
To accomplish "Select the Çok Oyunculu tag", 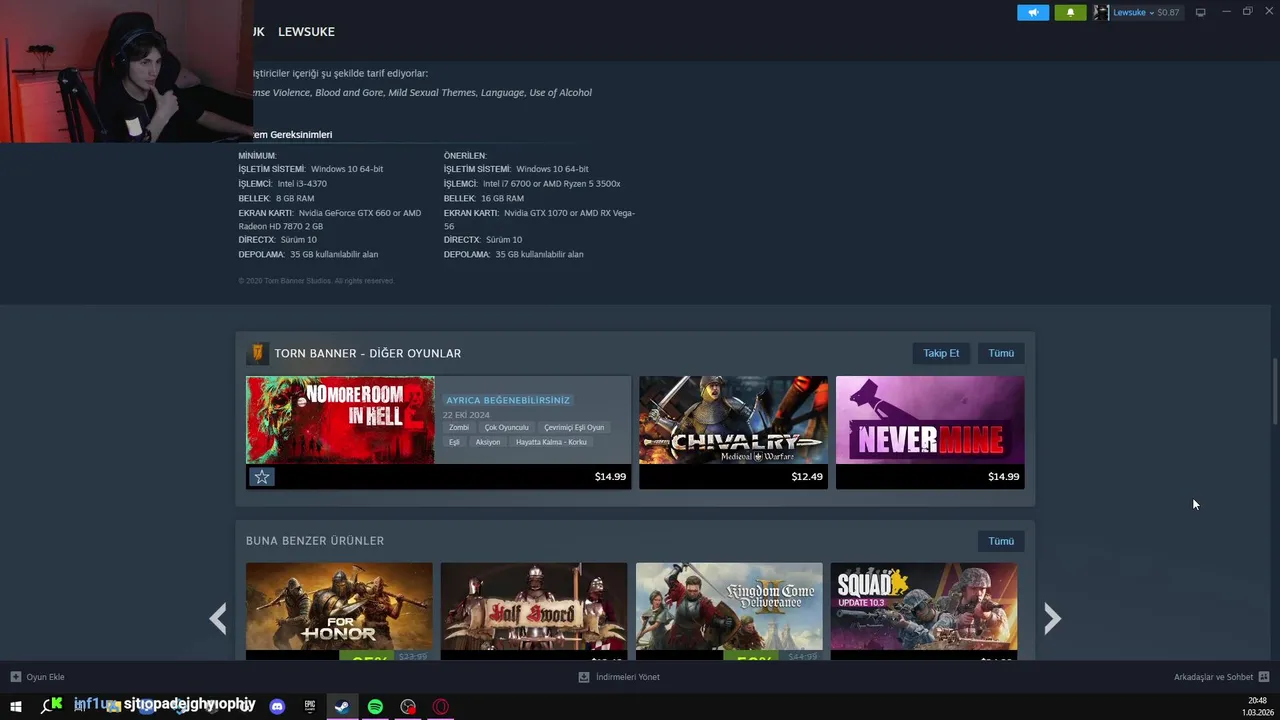I will coord(506,427).
